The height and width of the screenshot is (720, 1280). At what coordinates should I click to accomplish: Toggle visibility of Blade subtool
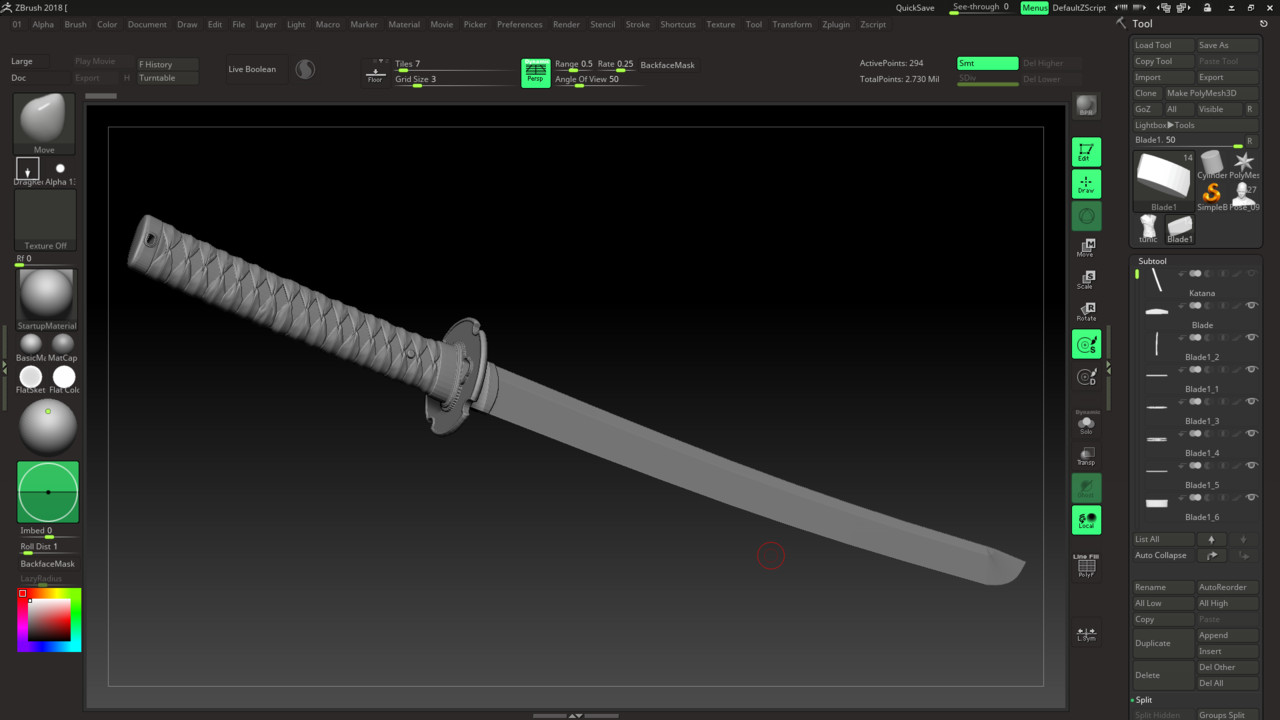[x=1252, y=306]
